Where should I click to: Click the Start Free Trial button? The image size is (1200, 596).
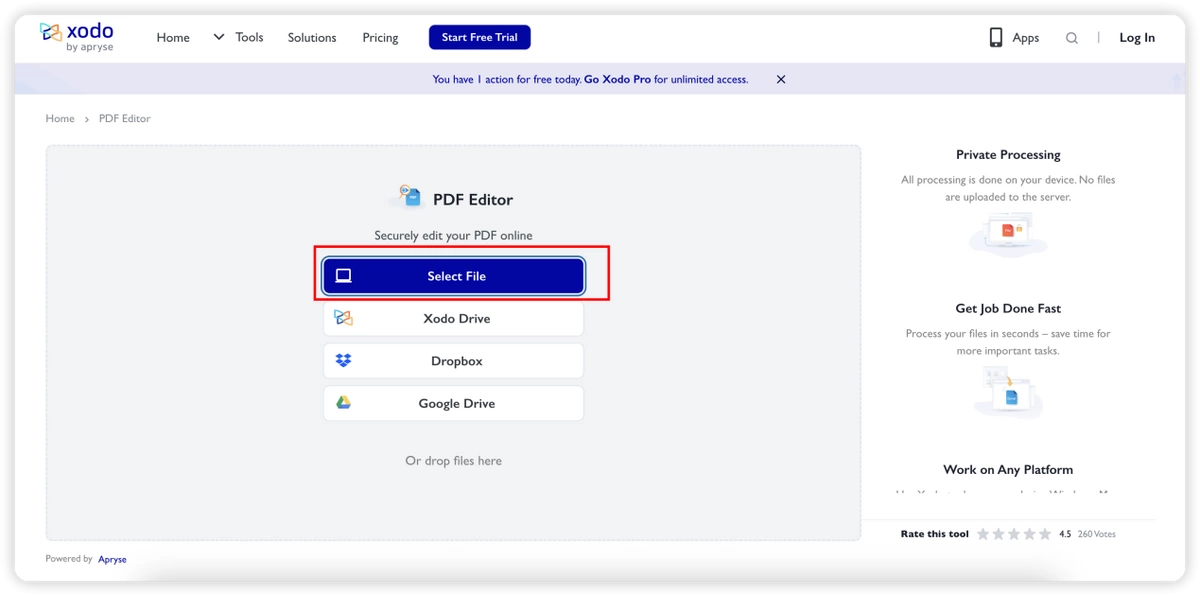tap(480, 37)
